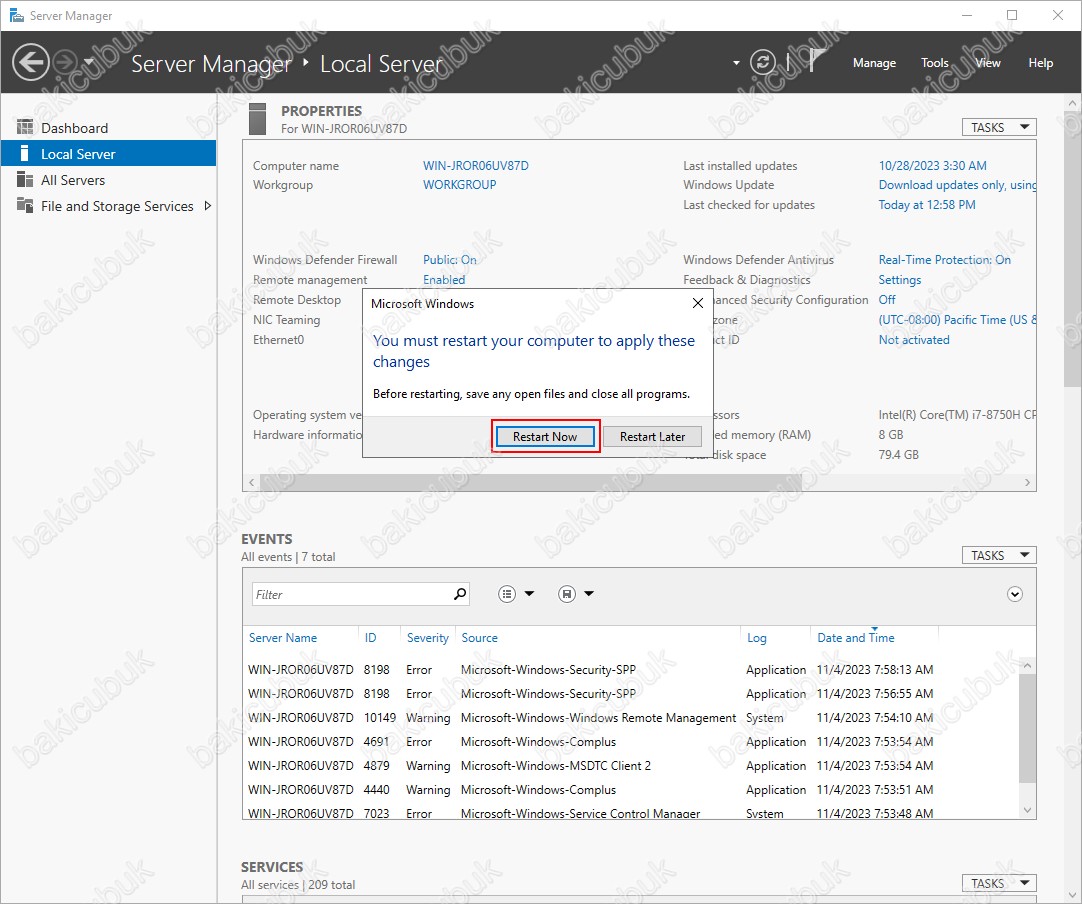Image resolution: width=1082 pixels, height=904 pixels.
Task: Click the WORKGROUP link
Action: [x=460, y=185]
